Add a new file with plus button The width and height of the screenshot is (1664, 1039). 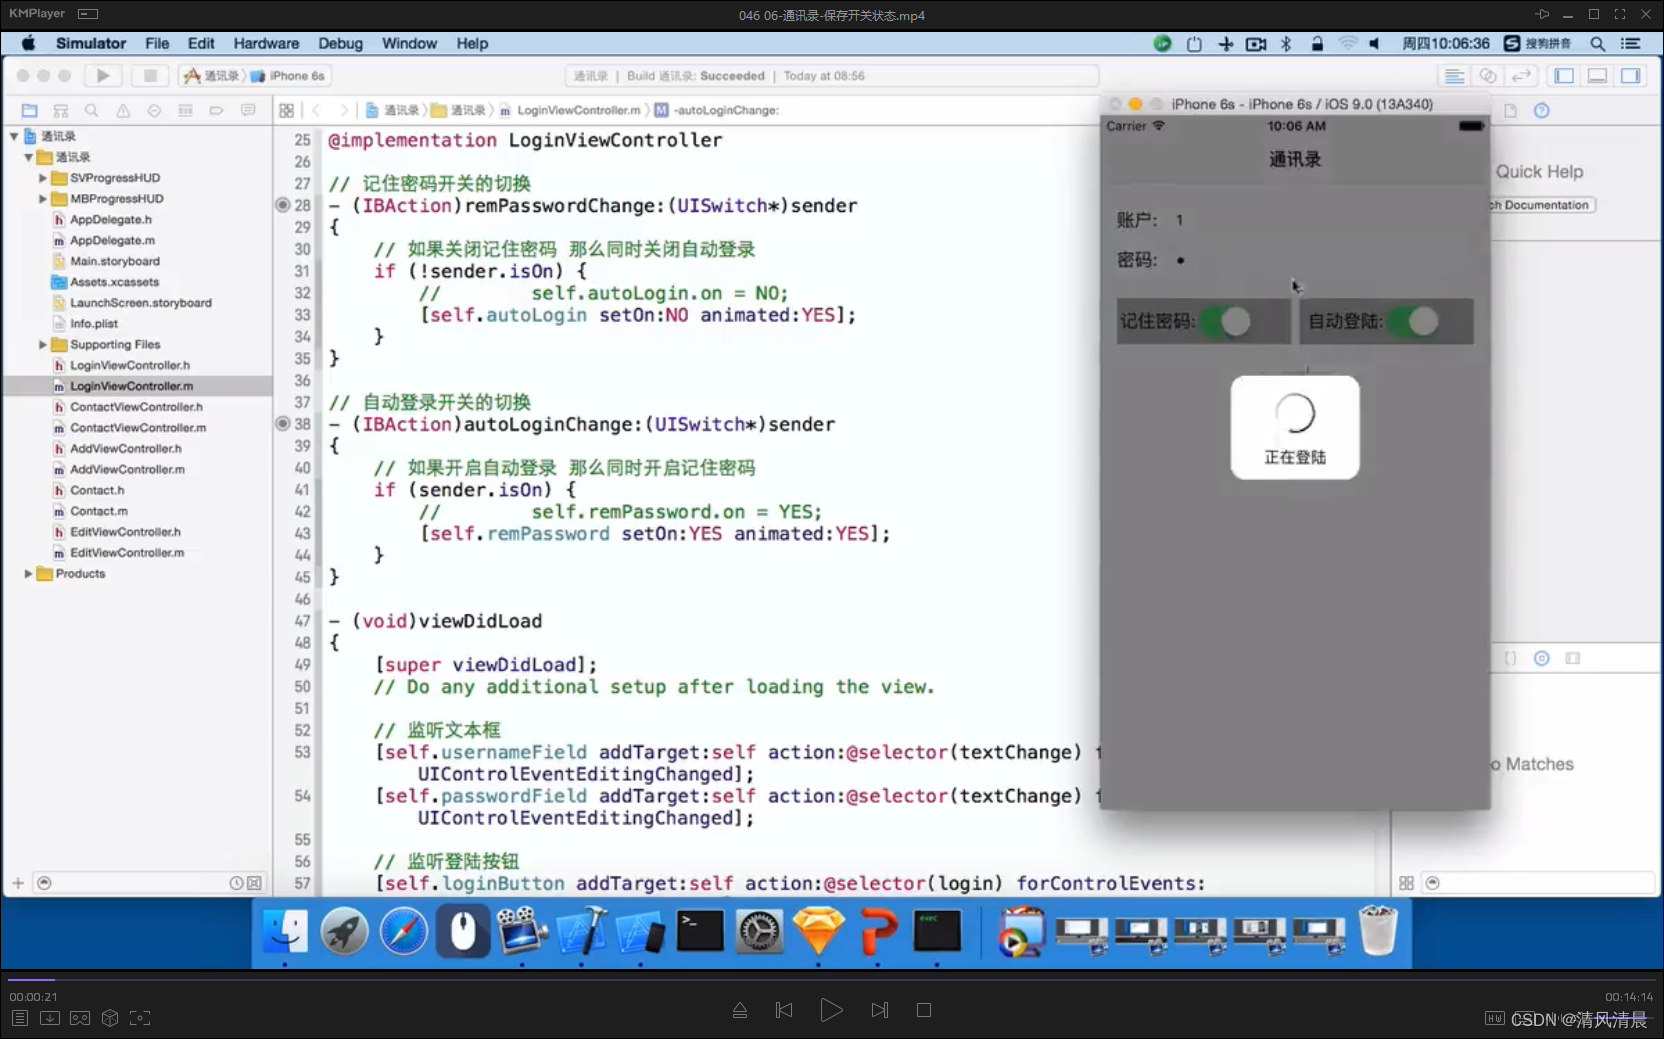pyautogui.click(x=18, y=883)
